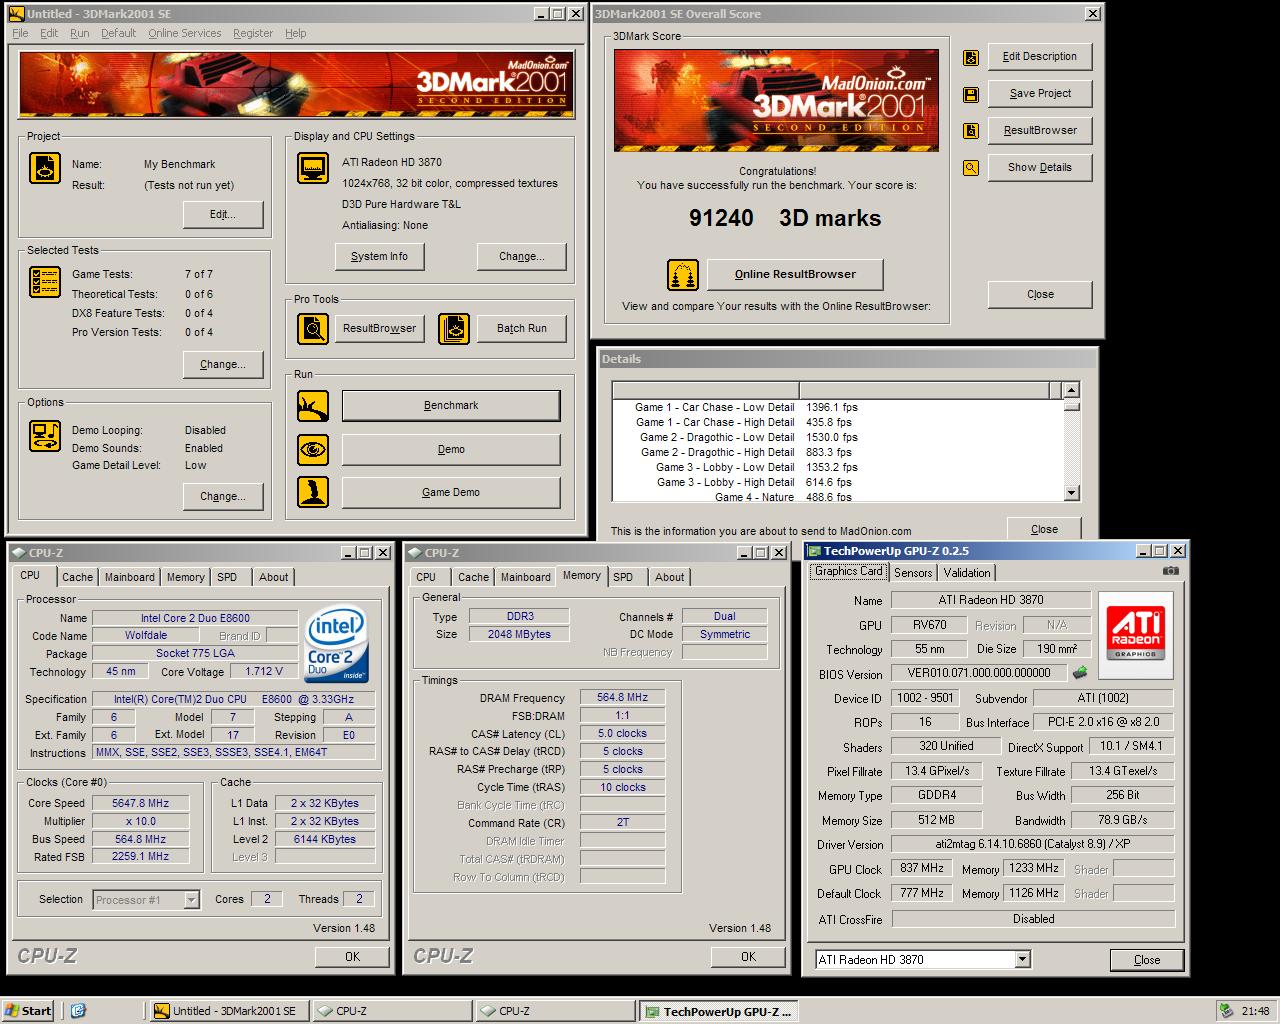Click the Start button on taskbar
The height and width of the screenshot is (1024, 1280).
pos(29,1011)
